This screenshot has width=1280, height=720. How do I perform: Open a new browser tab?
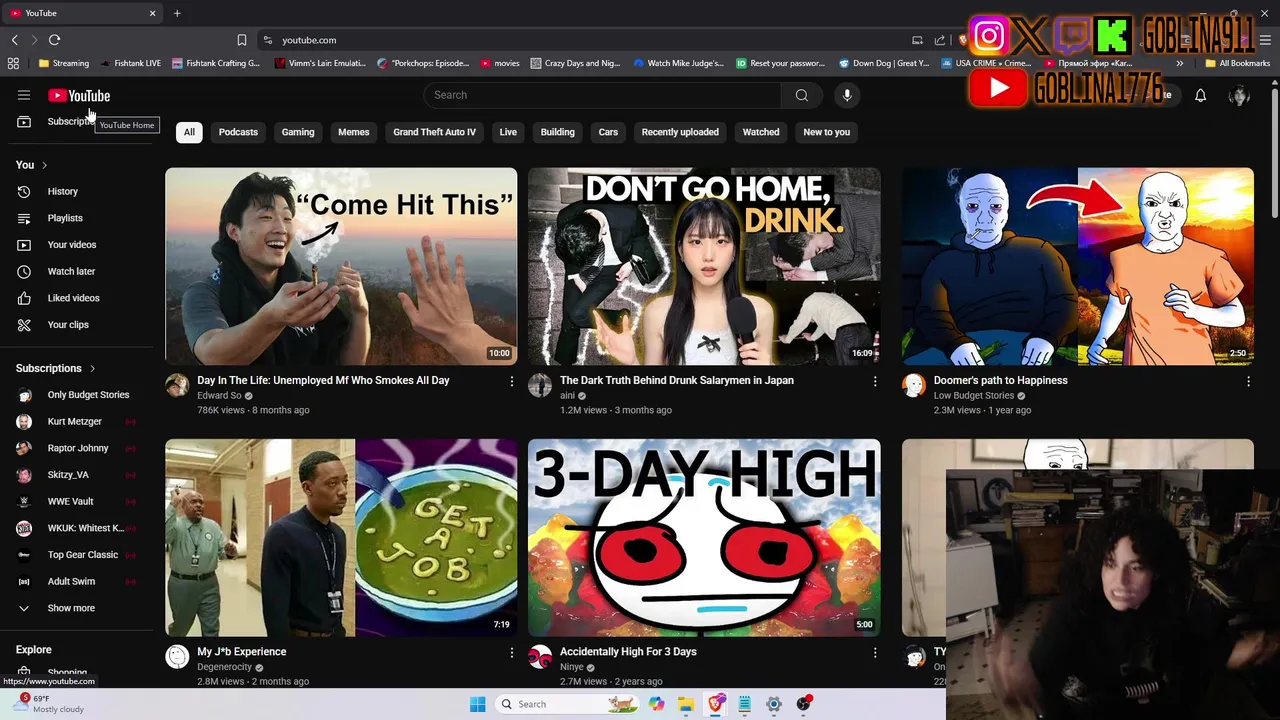pyautogui.click(x=177, y=13)
